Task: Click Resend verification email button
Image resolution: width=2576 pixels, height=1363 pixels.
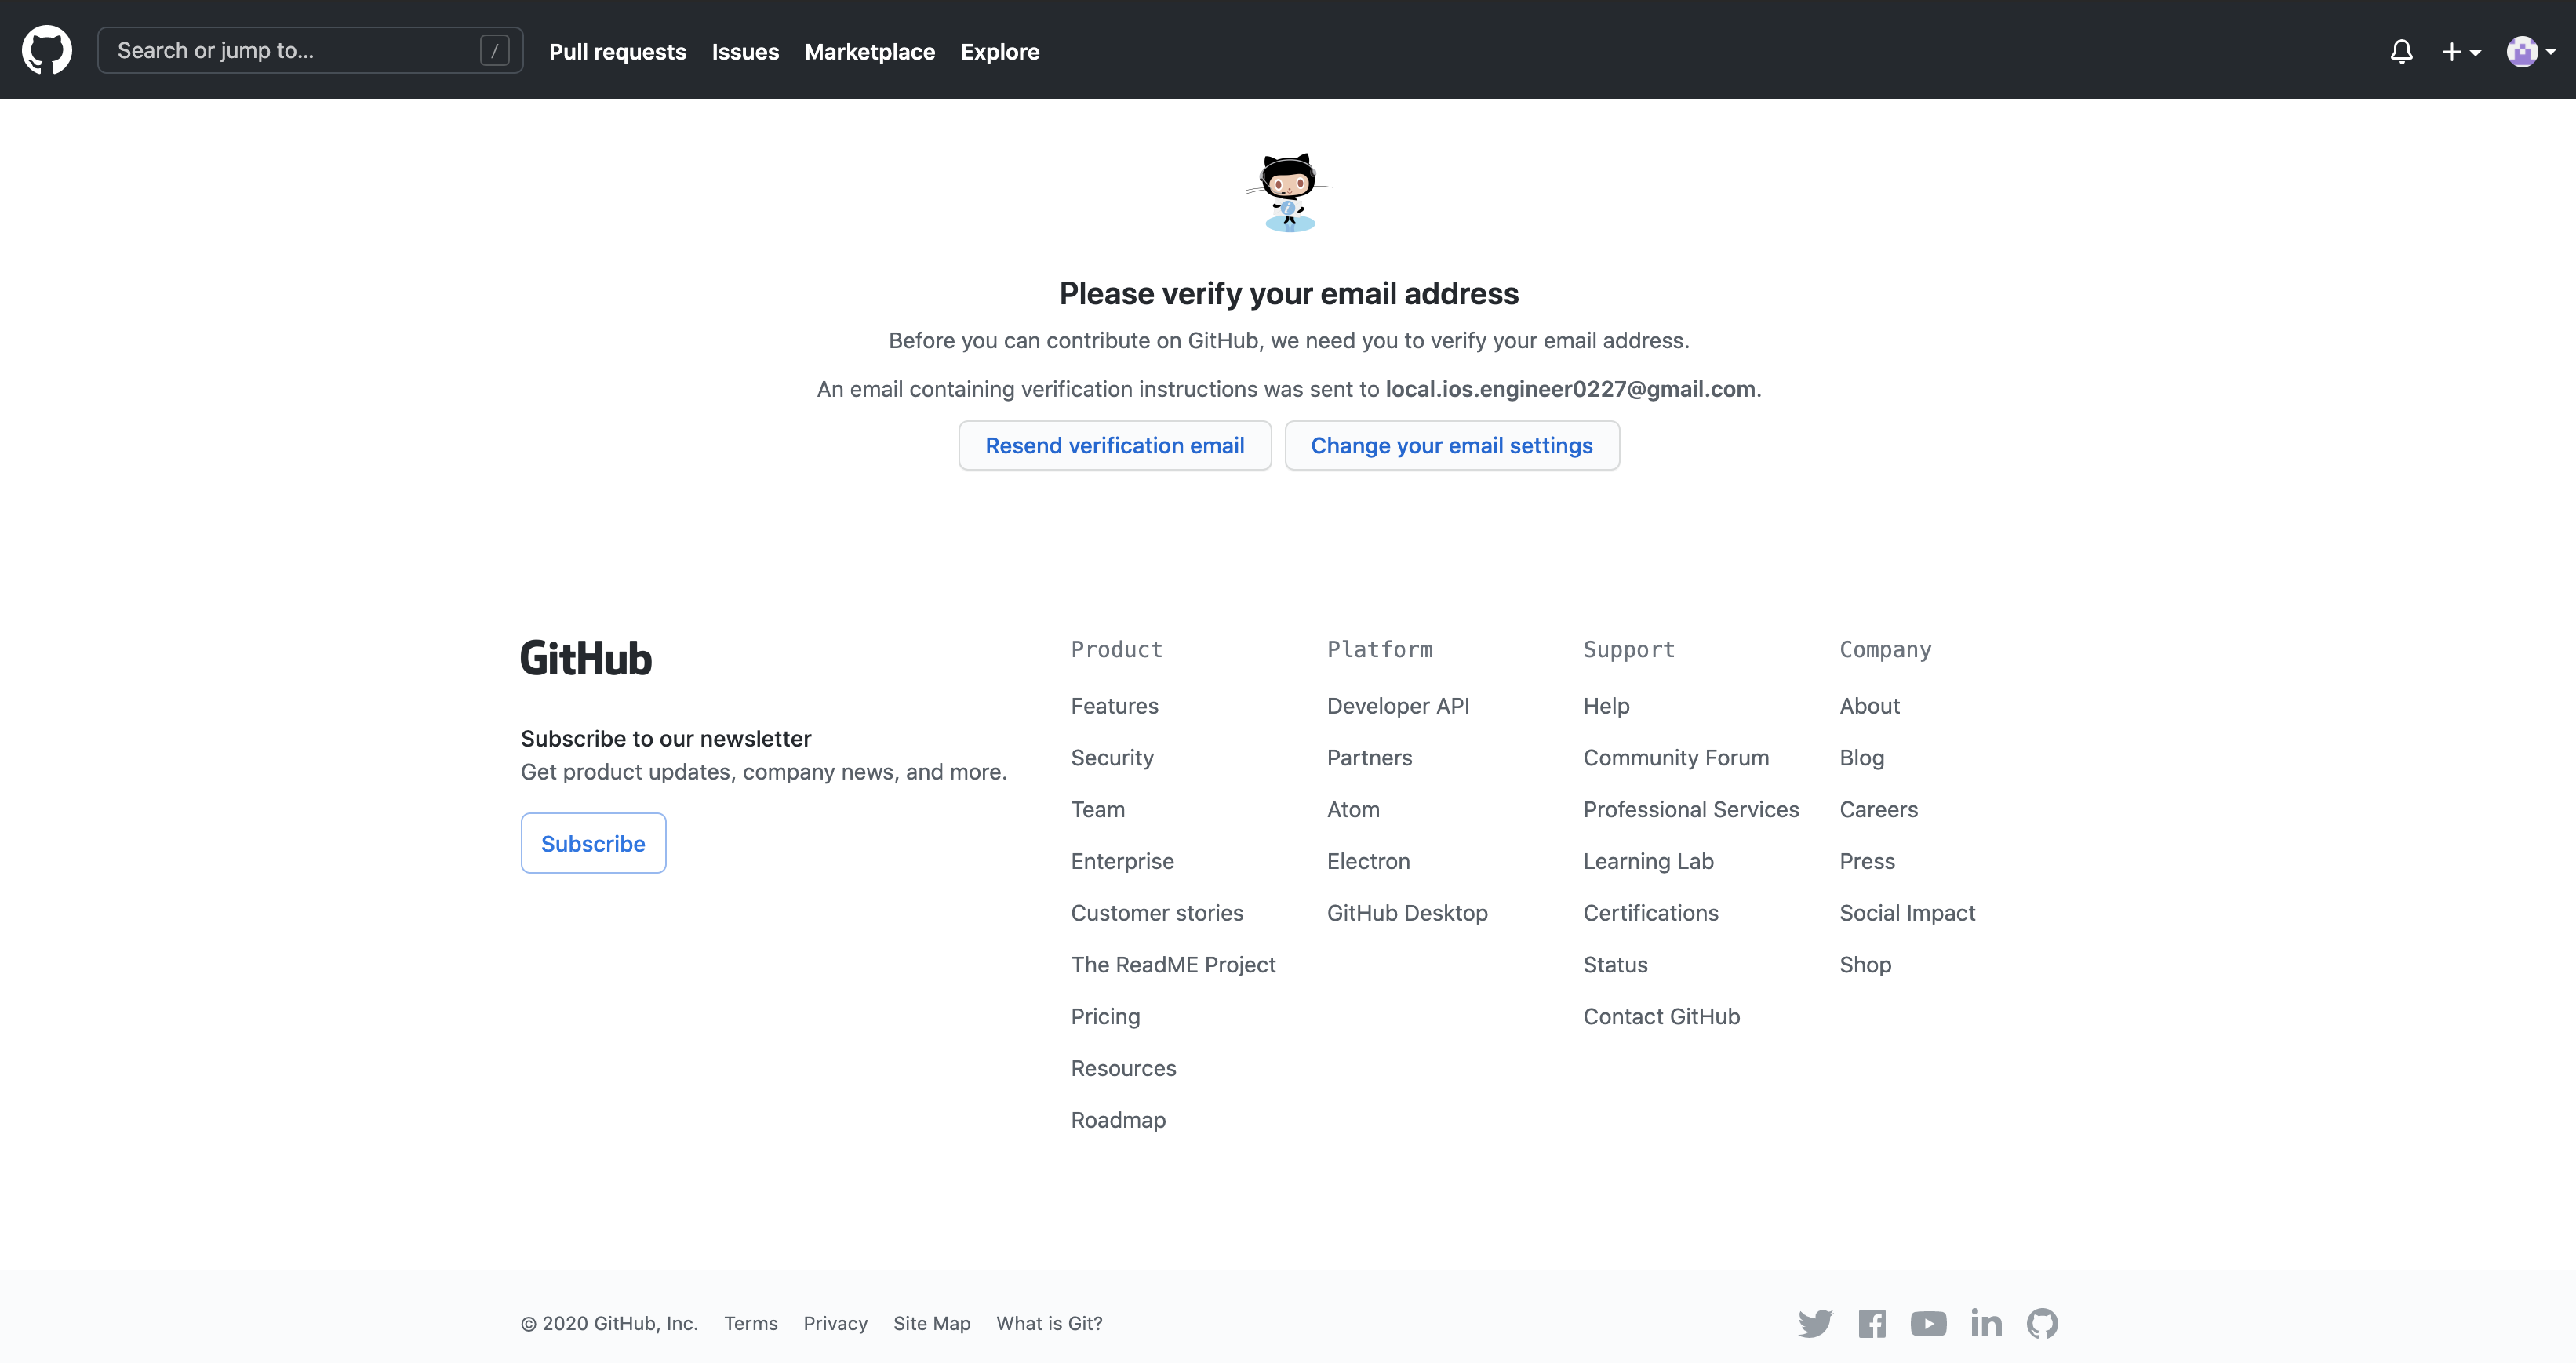Action: pos(1115,445)
